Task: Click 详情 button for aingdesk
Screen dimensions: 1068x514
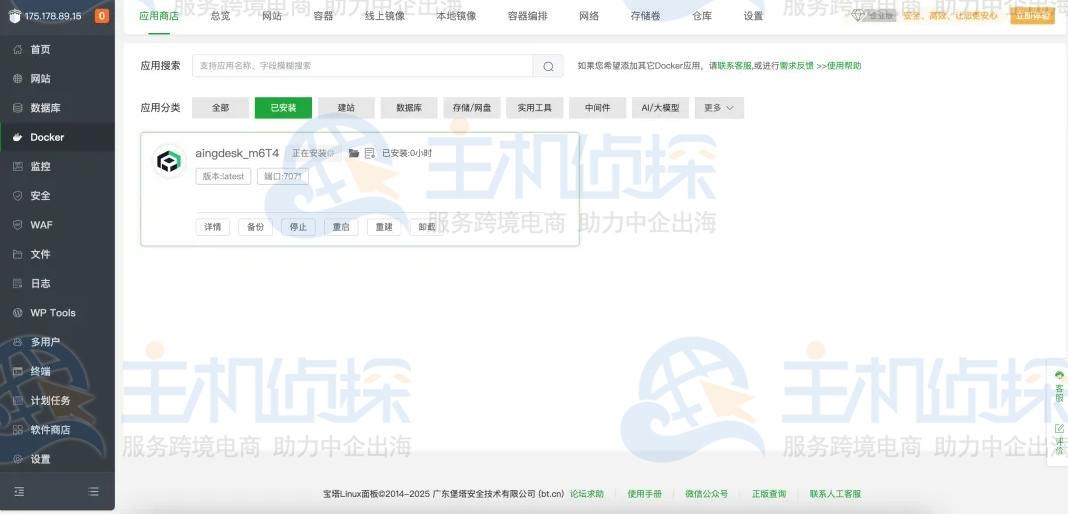Action: point(213,227)
